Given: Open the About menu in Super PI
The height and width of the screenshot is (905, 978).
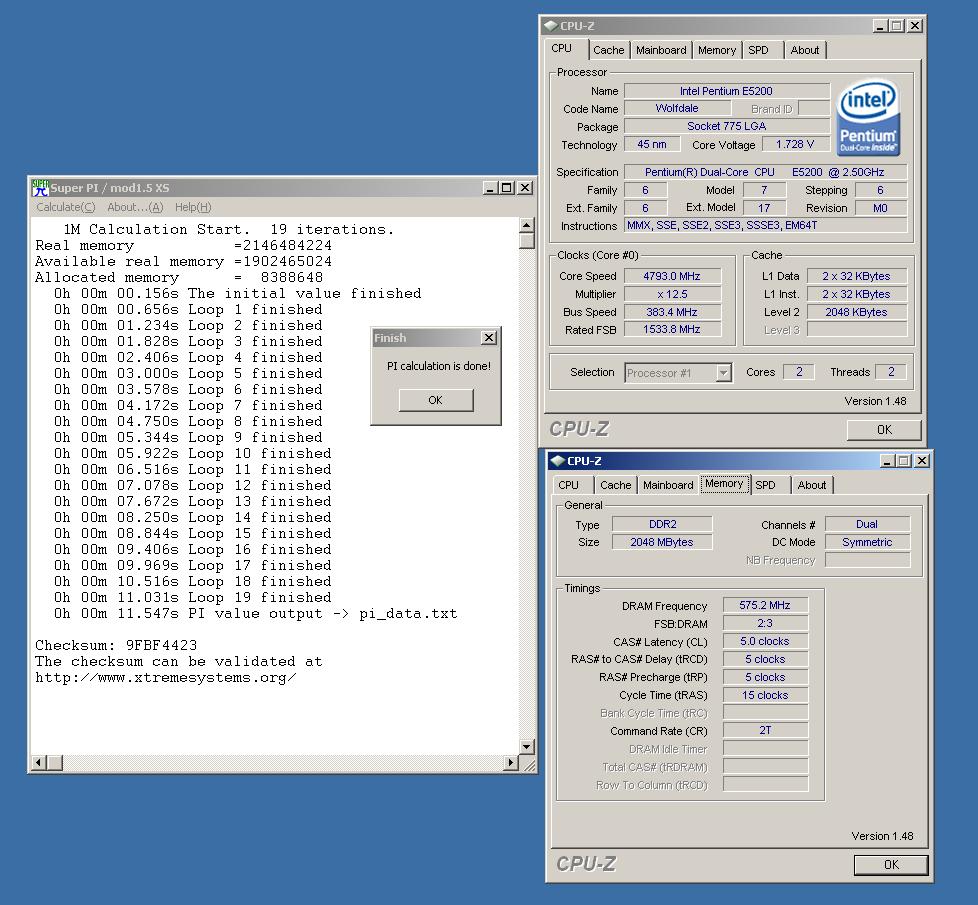Looking at the screenshot, I should (x=135, y=207).
